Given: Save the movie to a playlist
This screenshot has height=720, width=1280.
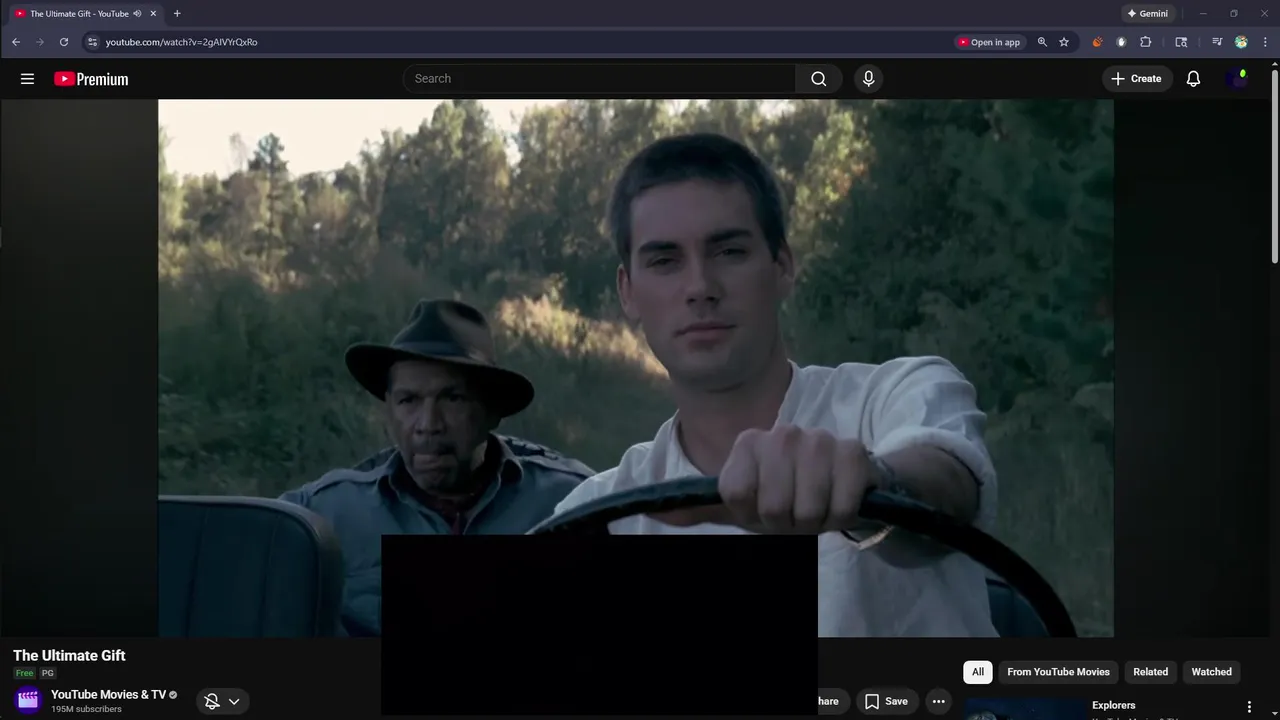Looking at the screenshot, I should pyautogui.click(x=886, y=701).
